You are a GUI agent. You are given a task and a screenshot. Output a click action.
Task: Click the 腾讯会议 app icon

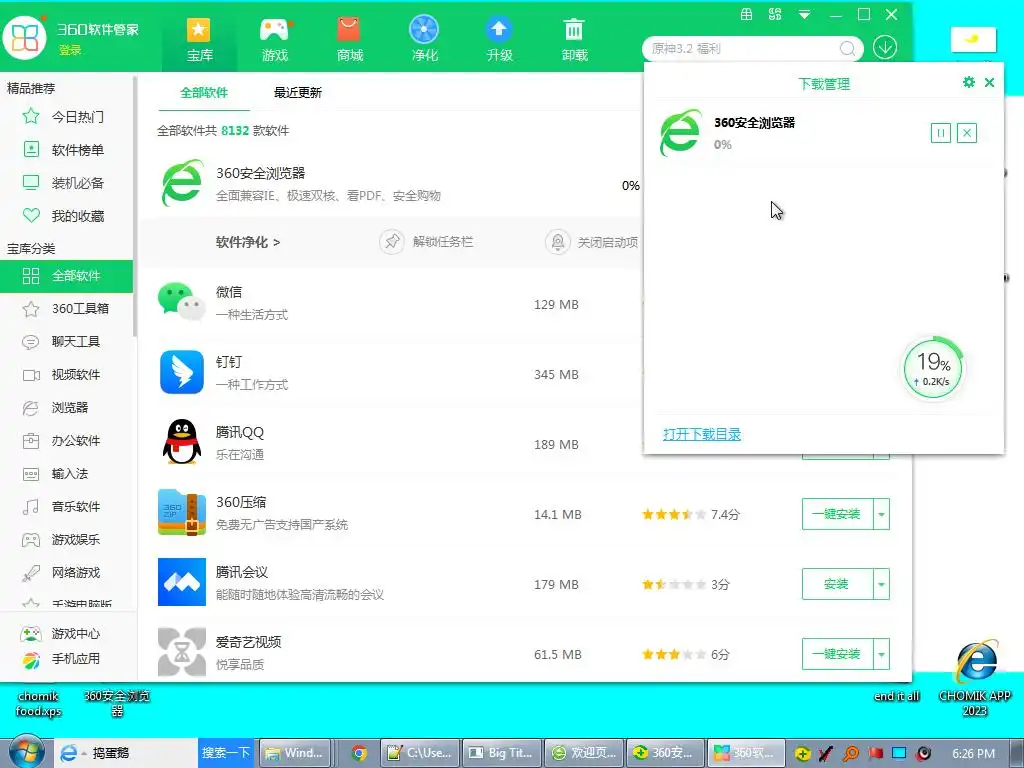(182, 582)
